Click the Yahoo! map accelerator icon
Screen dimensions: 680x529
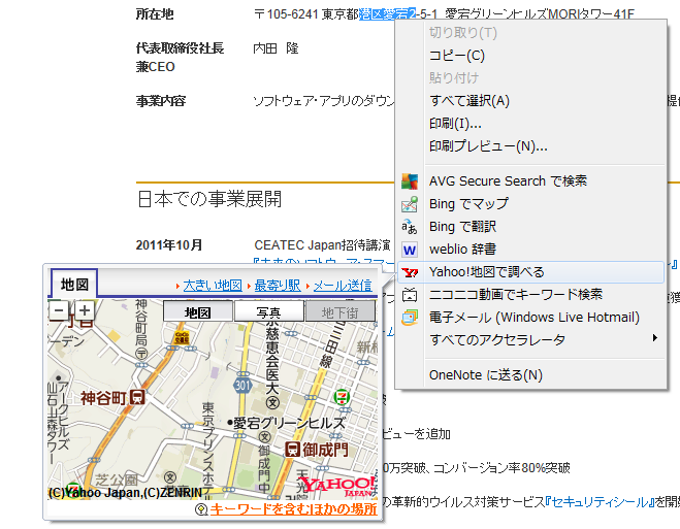pyautogui.click(x=409, y=272)
